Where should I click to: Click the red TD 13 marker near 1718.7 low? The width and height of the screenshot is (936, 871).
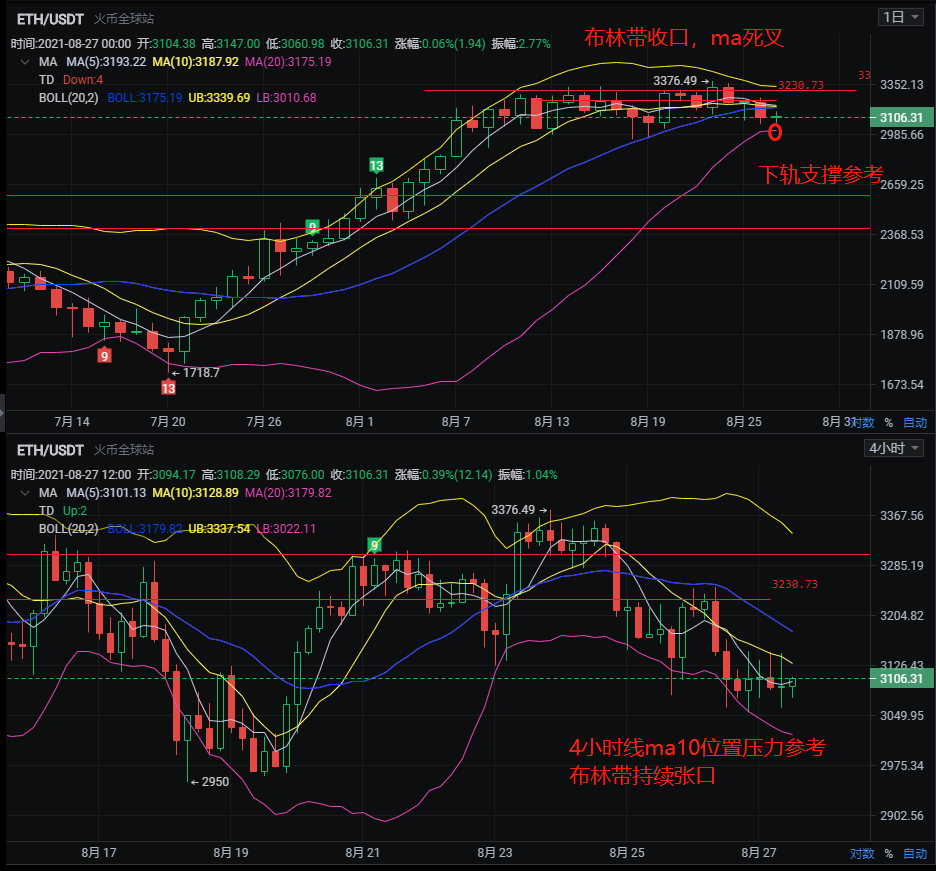click(168, 387)
